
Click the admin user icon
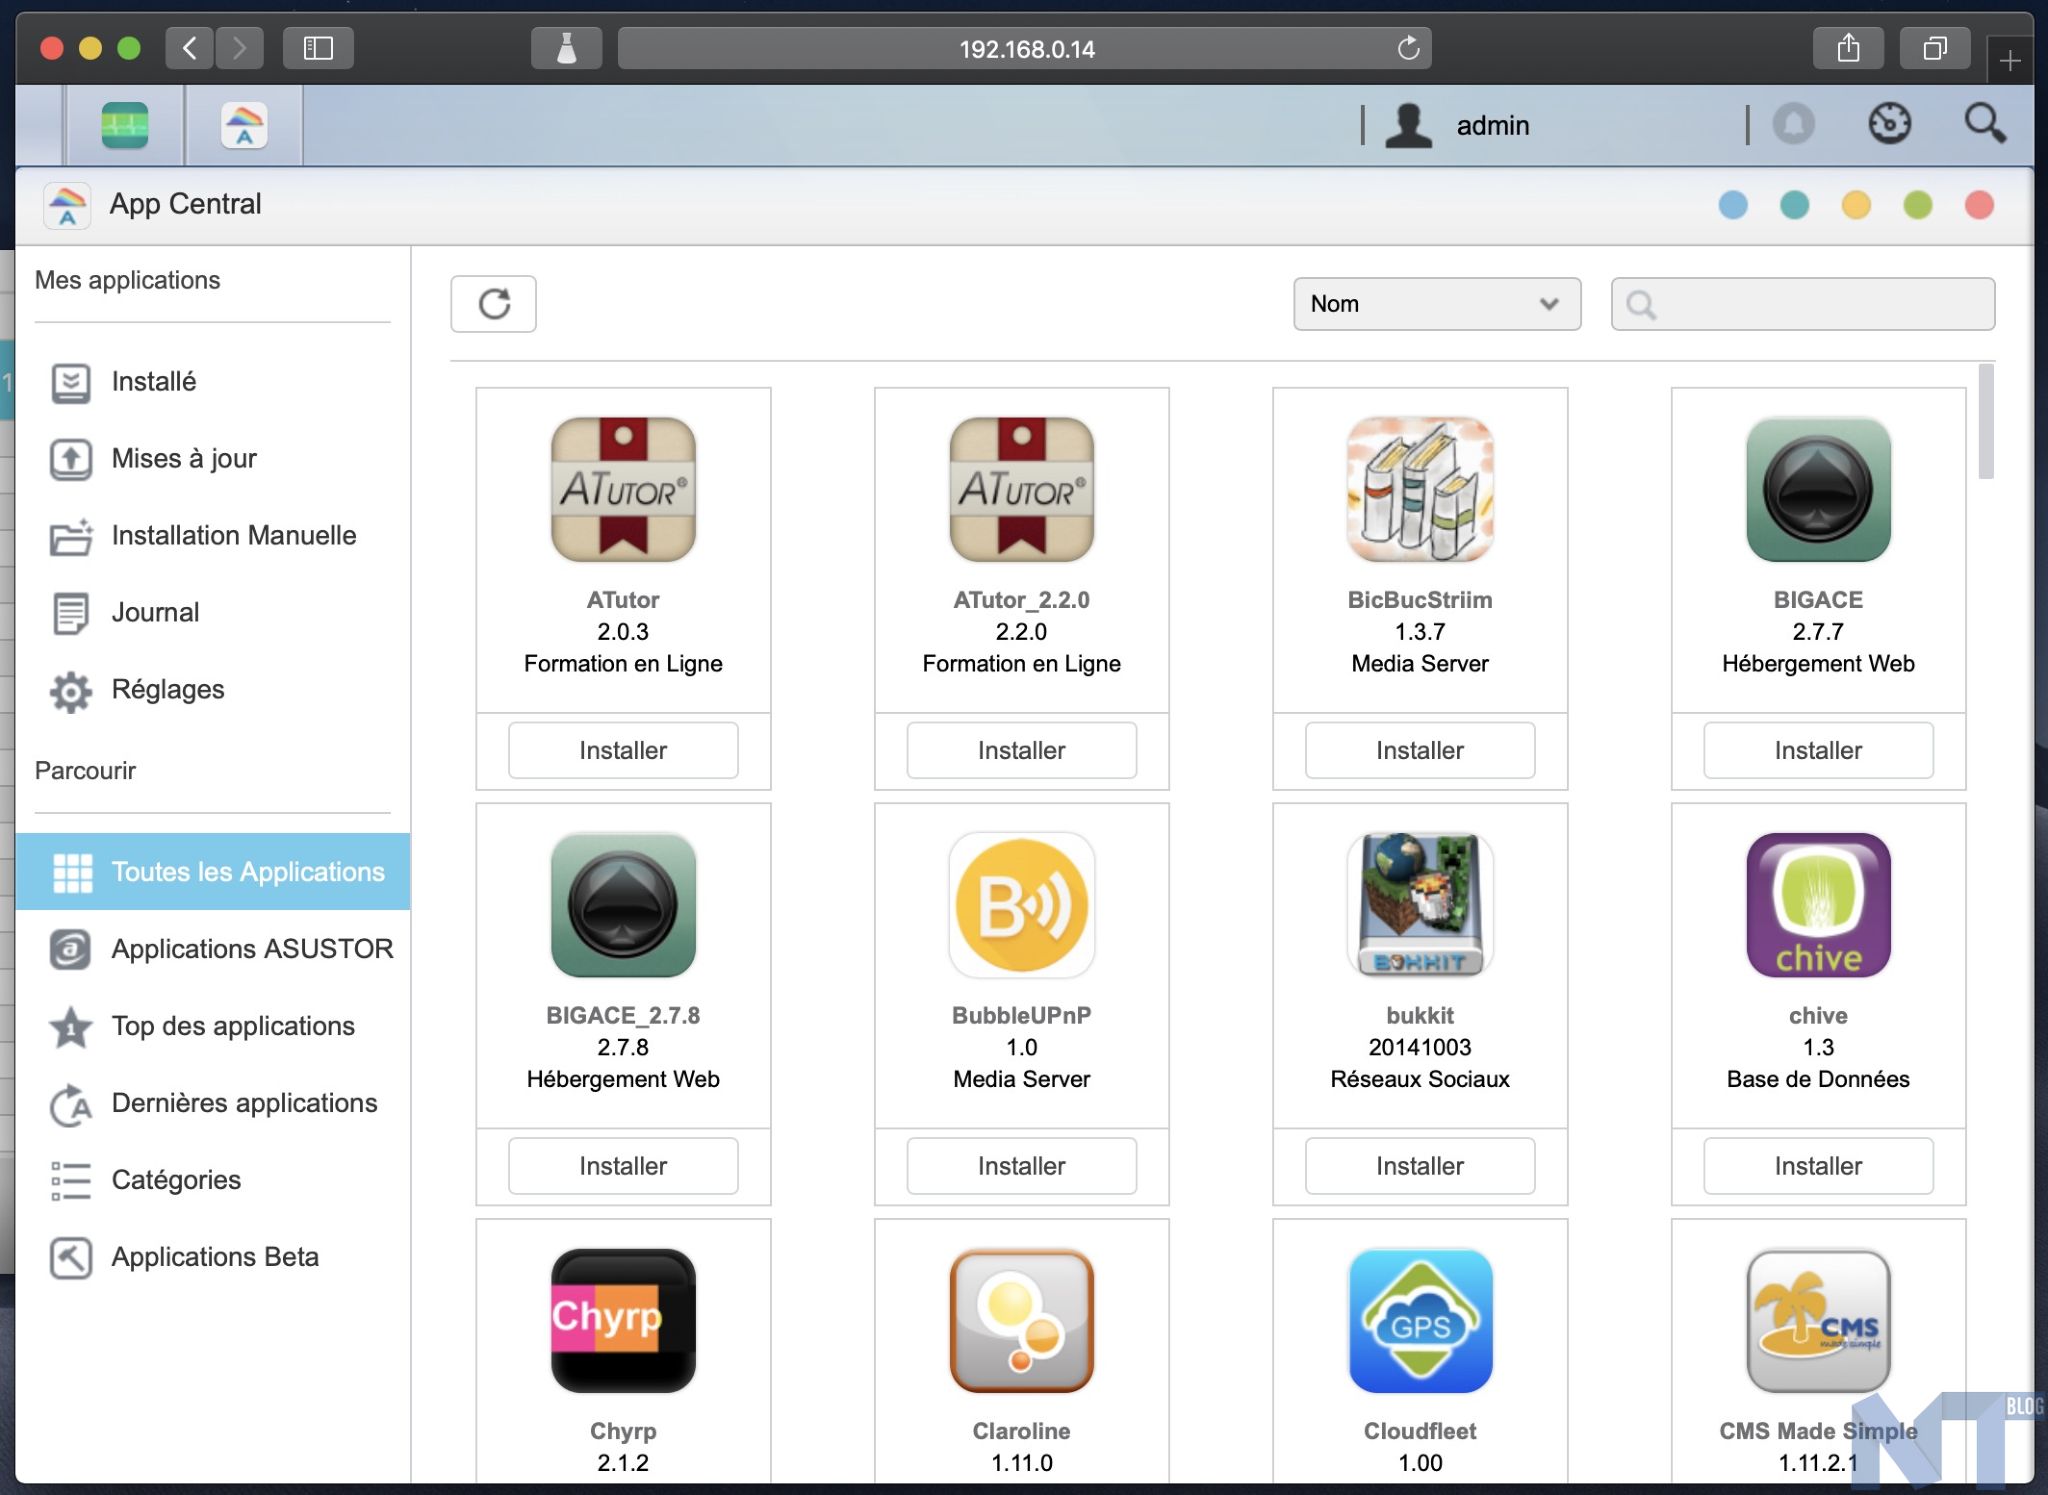(x=1408, y=126)
